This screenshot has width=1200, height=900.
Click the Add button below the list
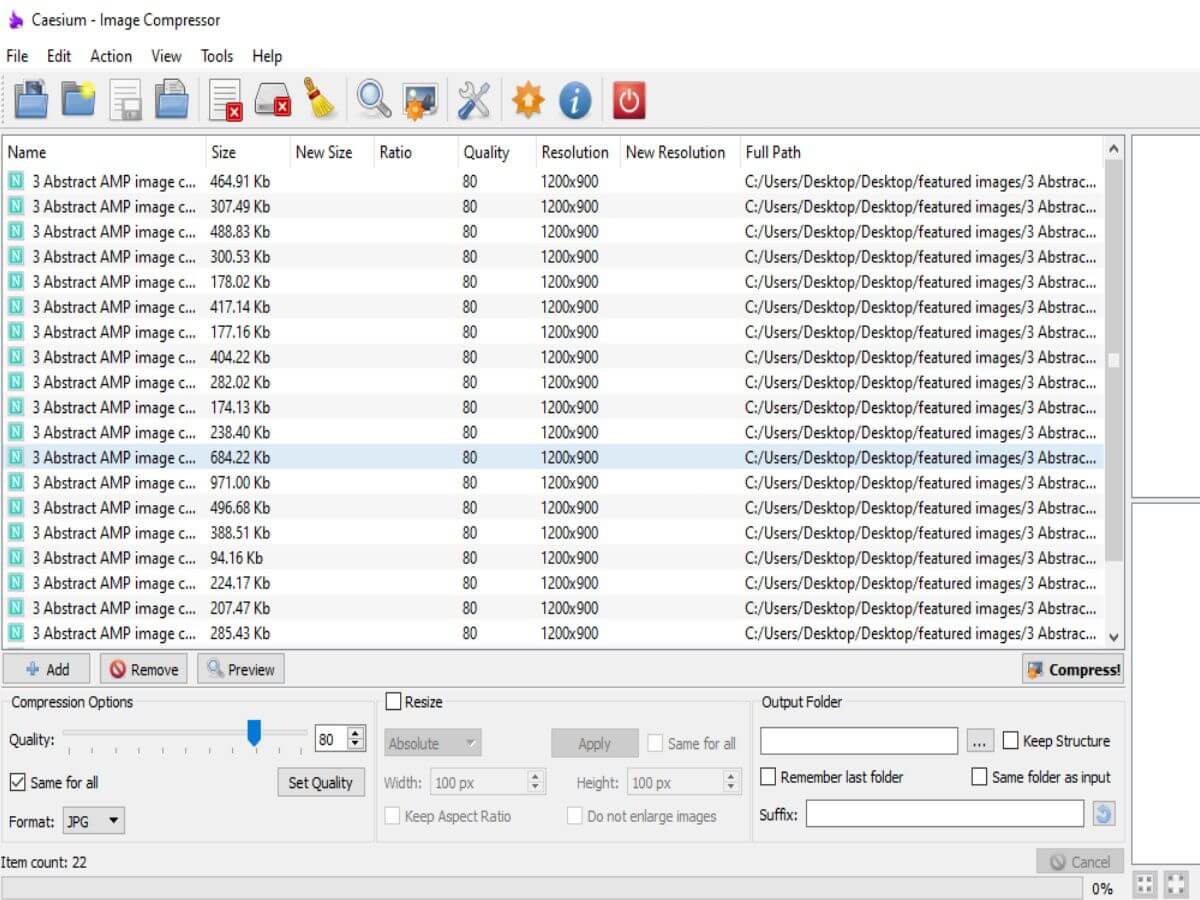46,669
